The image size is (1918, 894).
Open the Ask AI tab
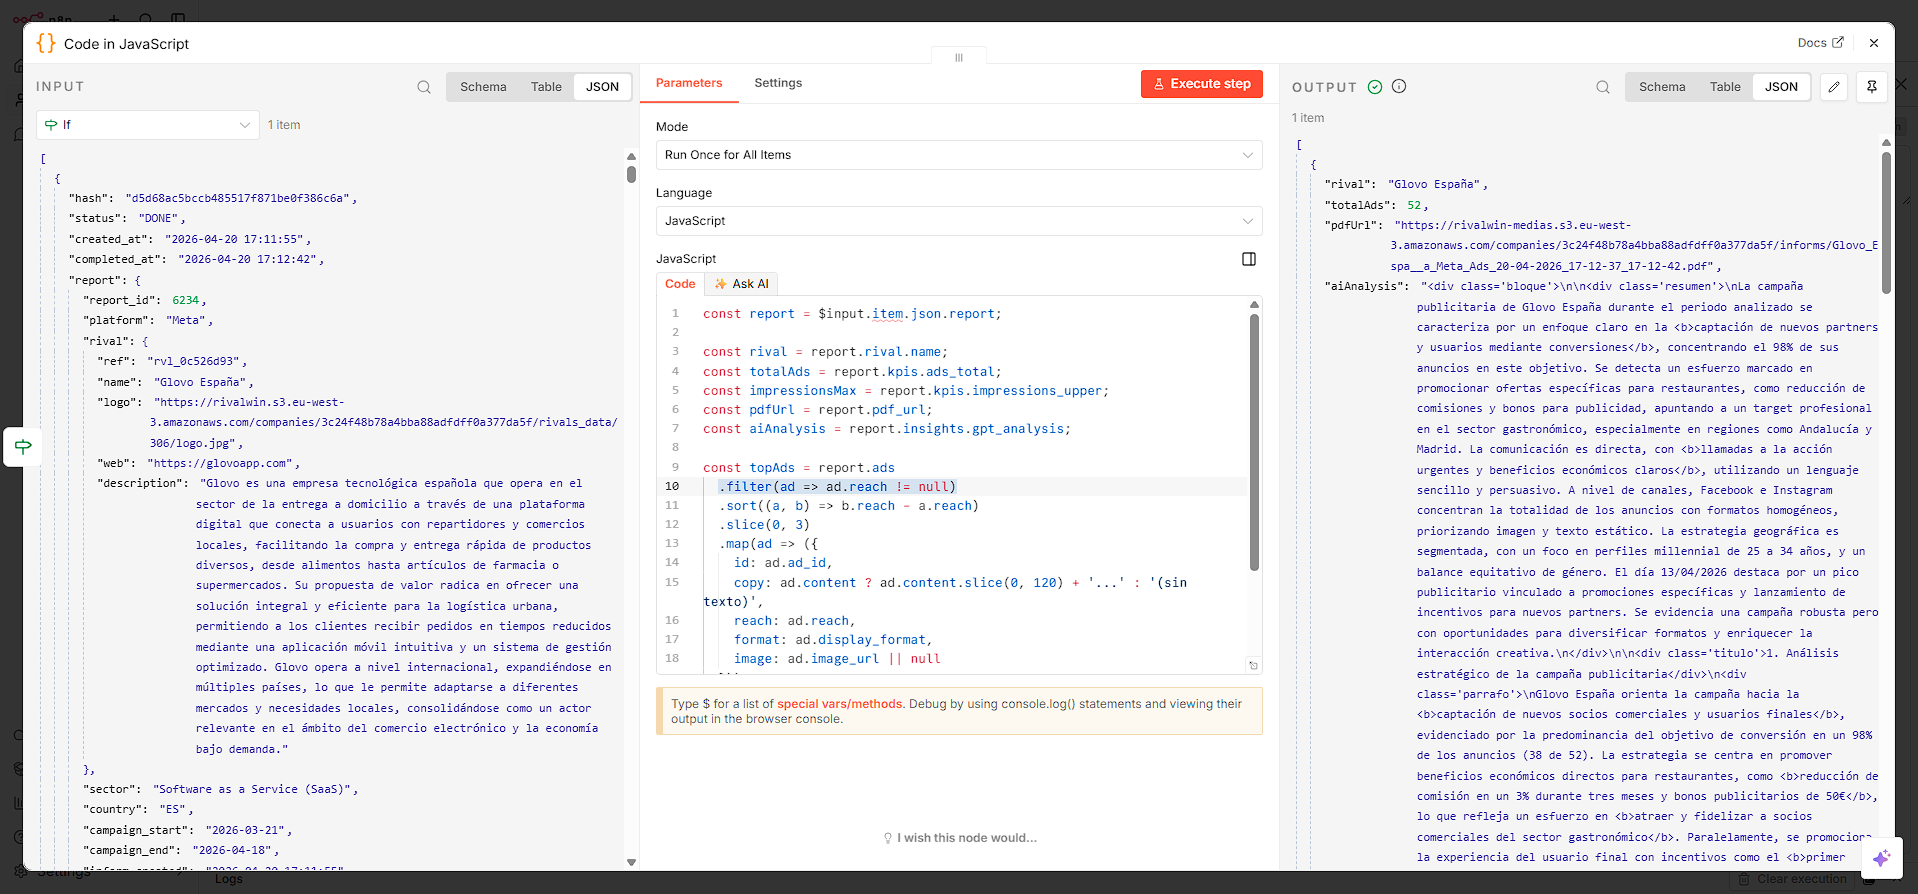741,284
